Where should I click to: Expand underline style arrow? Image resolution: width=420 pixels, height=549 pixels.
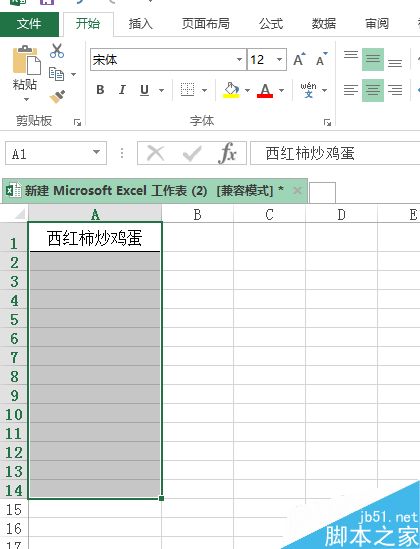tap(161, 90)
